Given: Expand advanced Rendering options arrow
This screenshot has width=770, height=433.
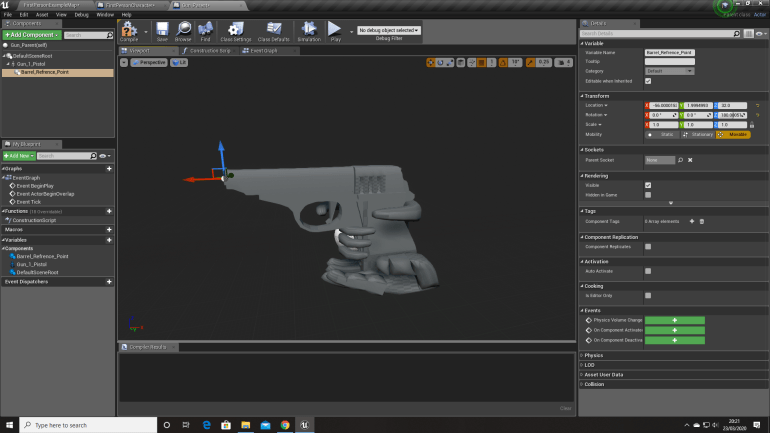Looking at the screenshot, I should [x=671, y=203].
